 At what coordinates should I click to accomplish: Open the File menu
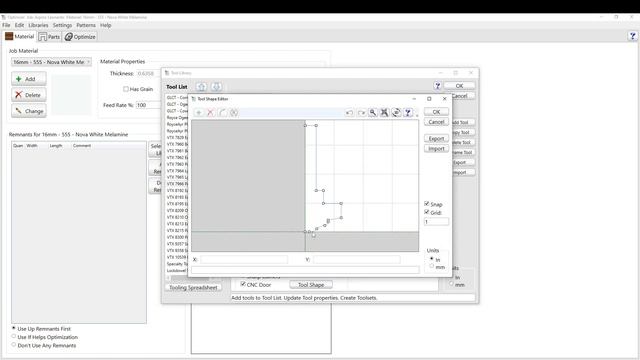click(6, 25)
